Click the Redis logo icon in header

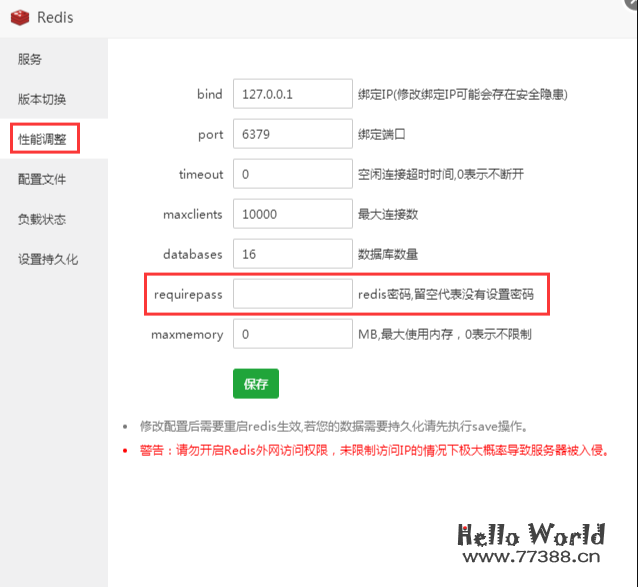20,17
